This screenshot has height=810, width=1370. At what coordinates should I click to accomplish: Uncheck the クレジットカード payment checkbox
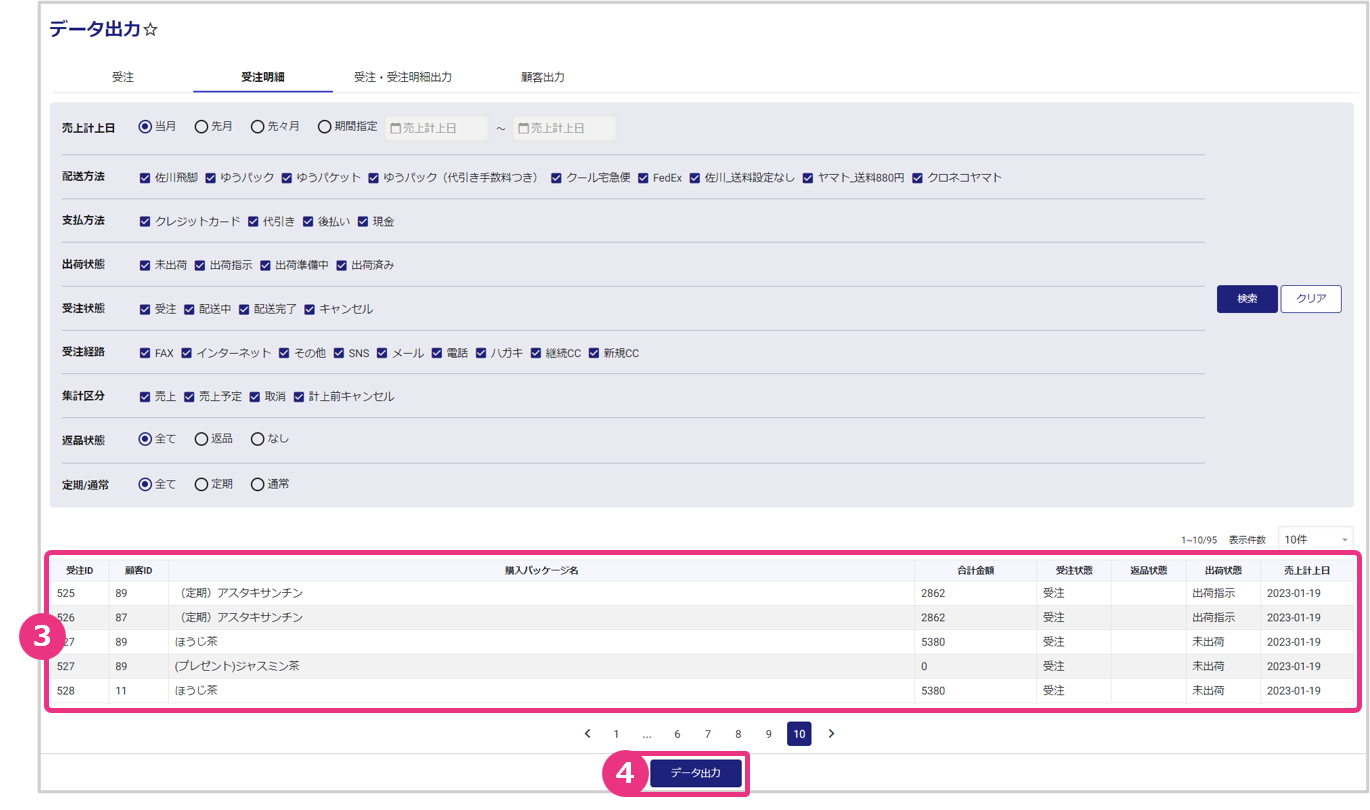tap(146, 222)
